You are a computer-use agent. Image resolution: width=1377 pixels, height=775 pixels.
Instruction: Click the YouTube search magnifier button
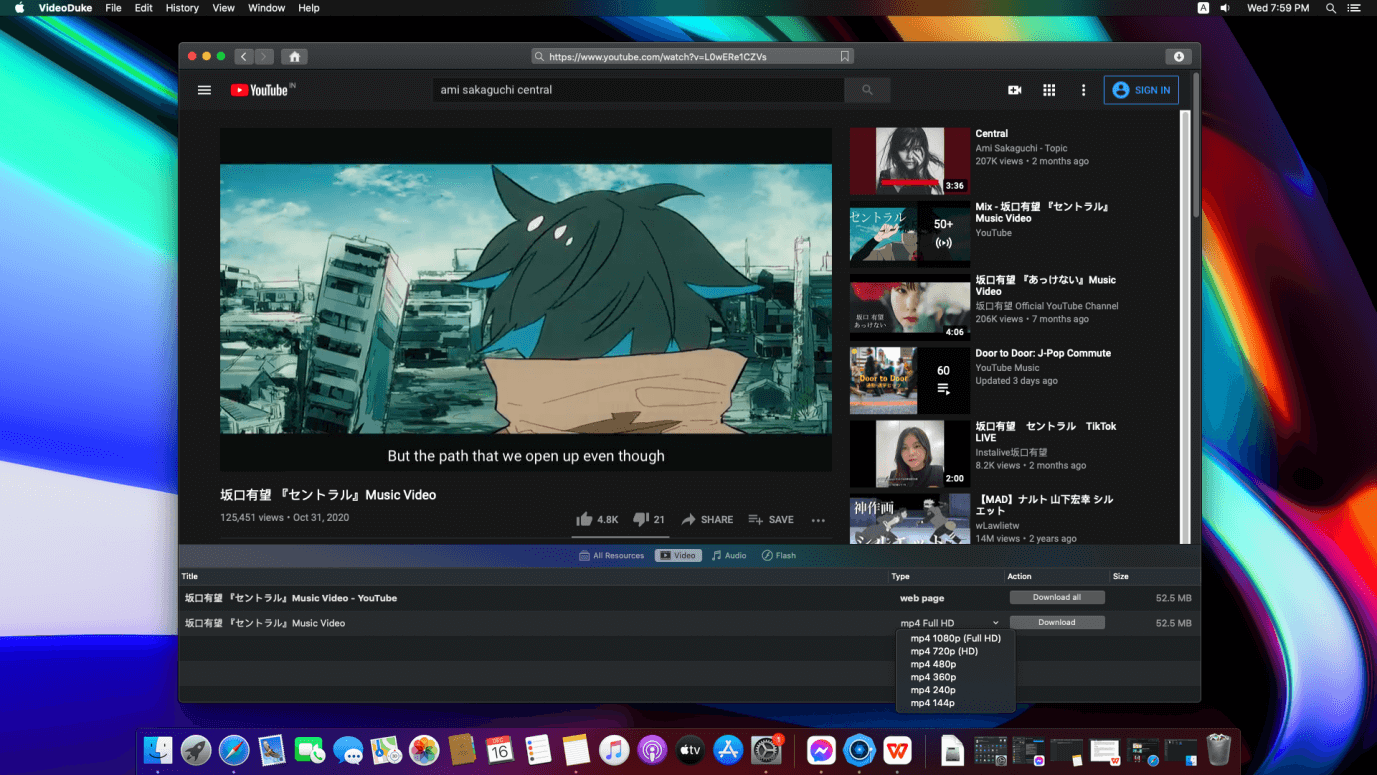pyautogui.click(x=867, y=90)
